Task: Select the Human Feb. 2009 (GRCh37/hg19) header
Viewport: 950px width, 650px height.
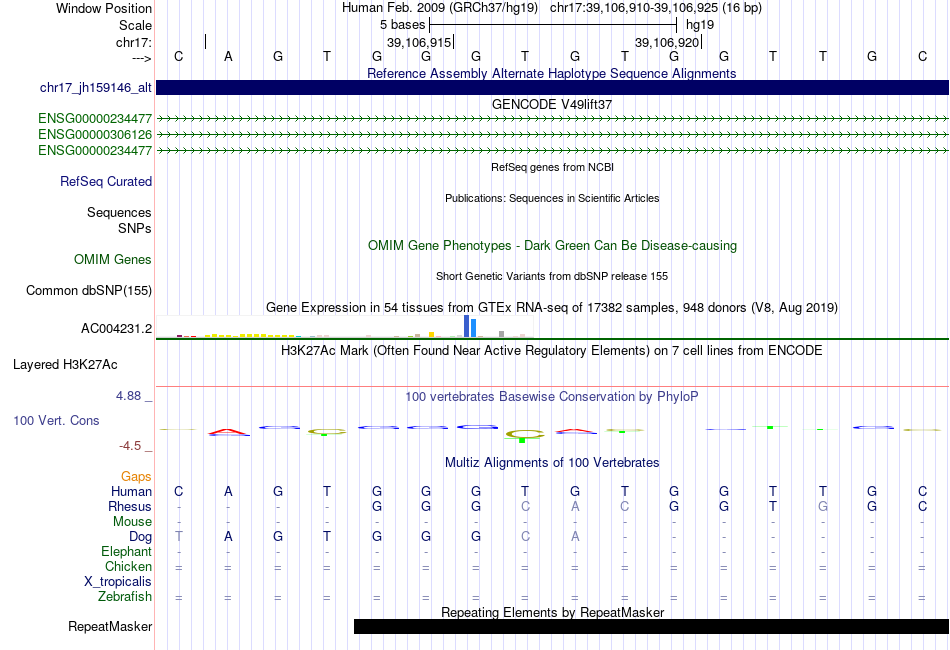Action: (440, 8)
